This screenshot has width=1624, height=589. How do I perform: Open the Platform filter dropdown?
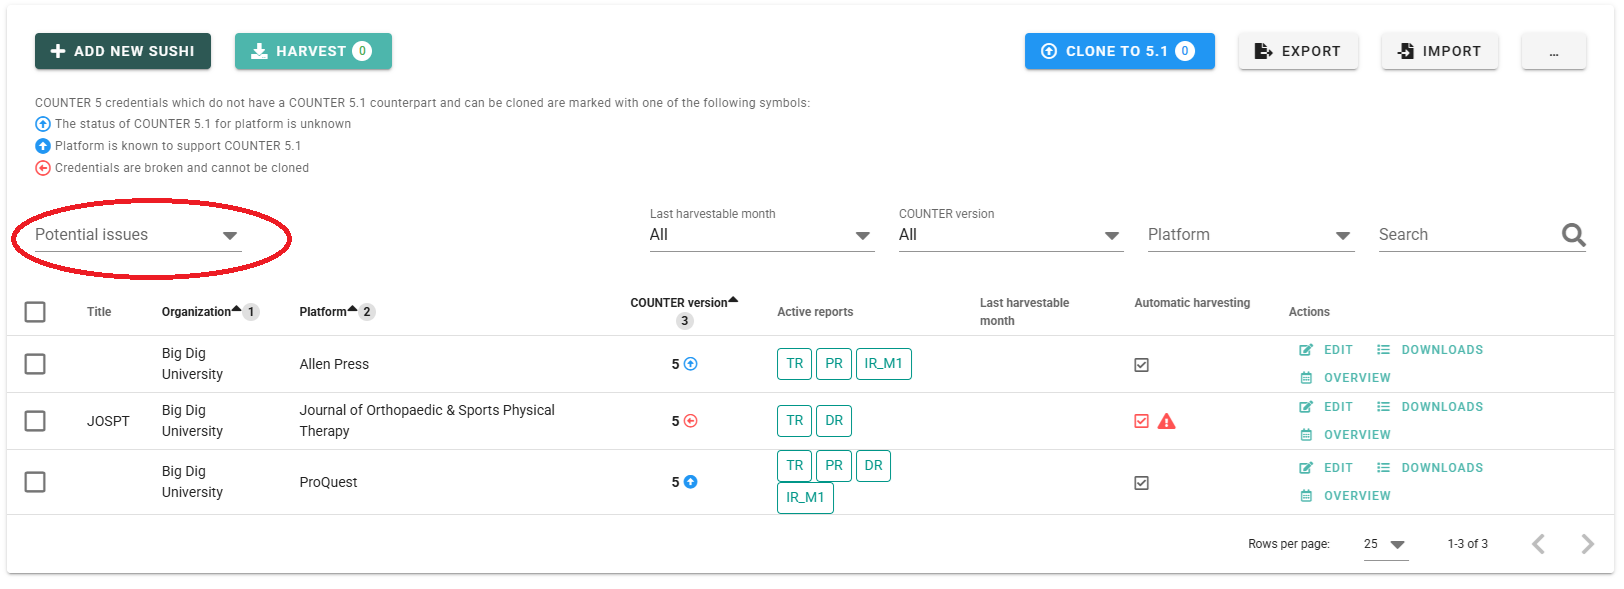click(x=1251, y=235)
